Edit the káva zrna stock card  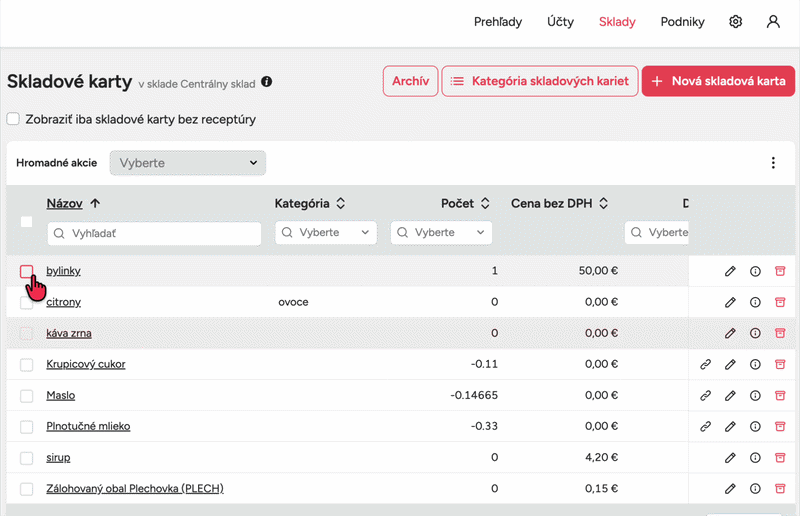pos(730,333)
